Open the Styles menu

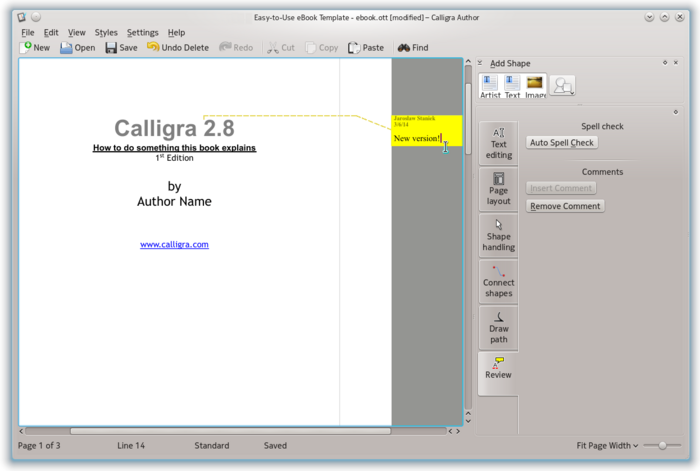click(x=106, y=32)
